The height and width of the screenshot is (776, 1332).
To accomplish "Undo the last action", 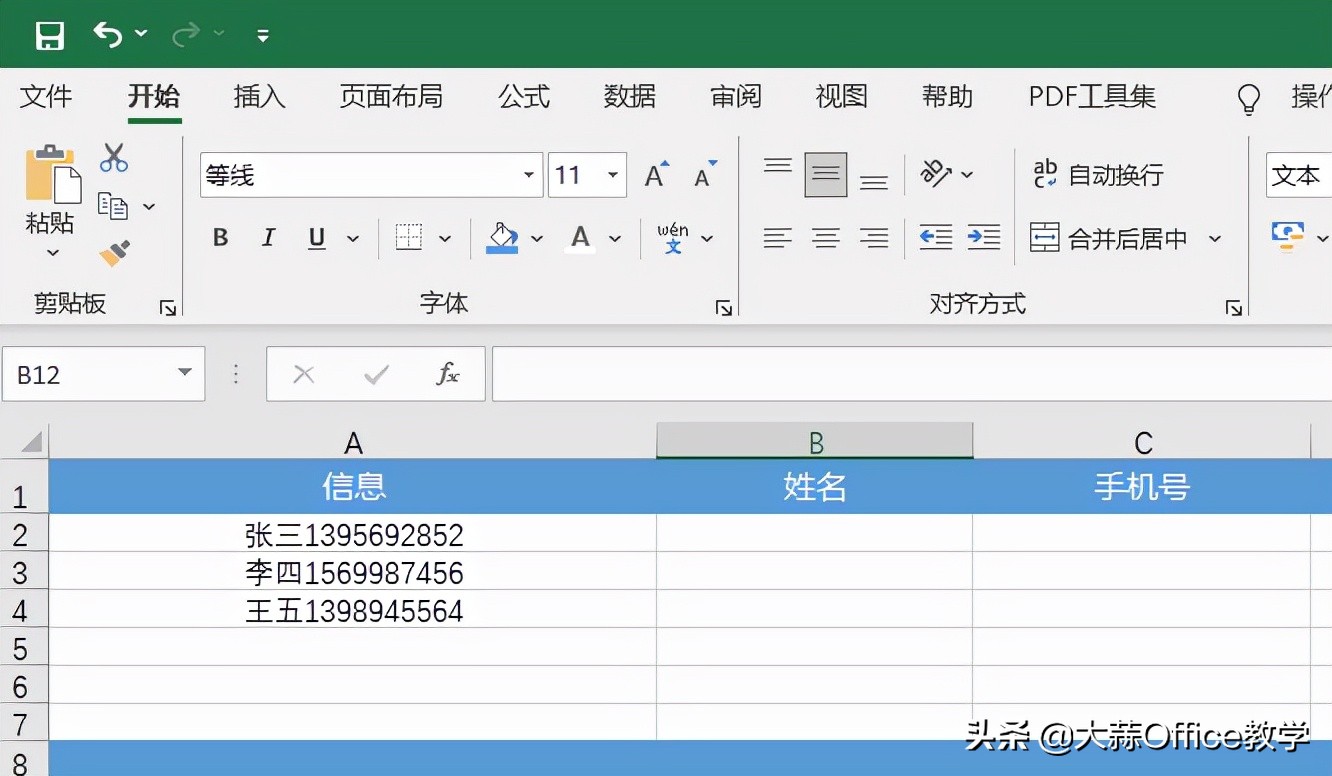I will pyautogui.click(x=107, y=34).
